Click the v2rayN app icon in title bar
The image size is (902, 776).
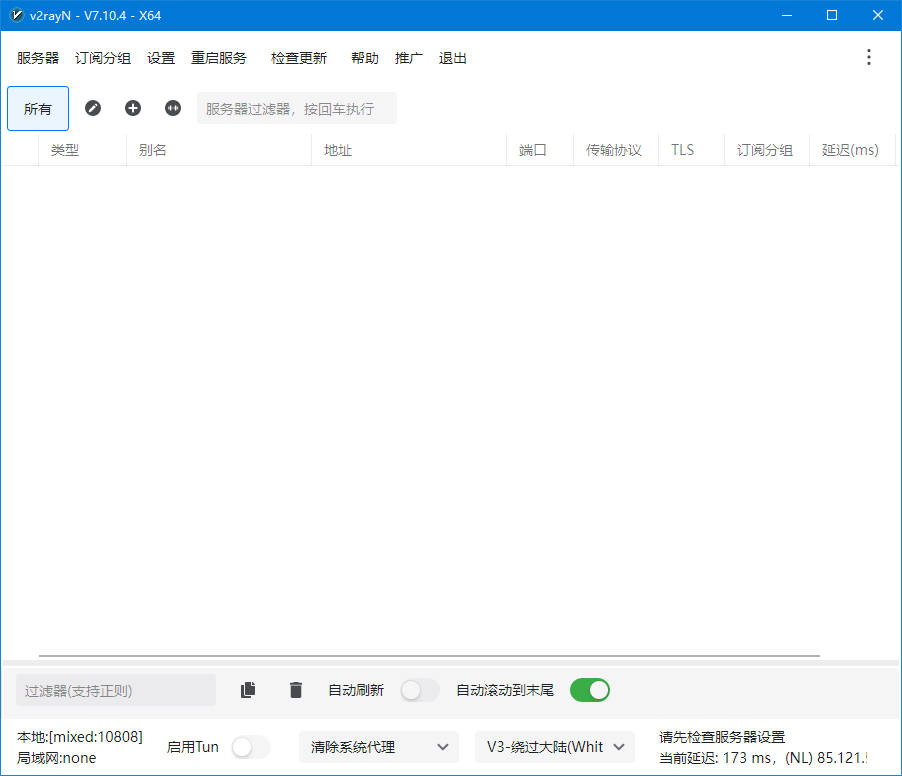(x=16, y=15)
